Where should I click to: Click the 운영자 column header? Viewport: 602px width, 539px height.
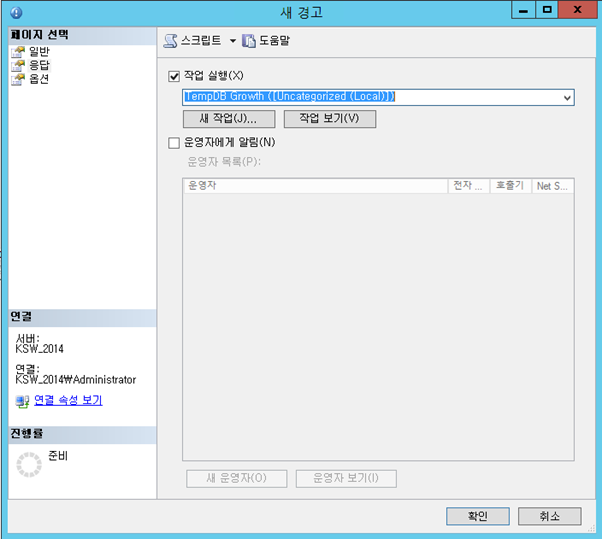point(315,186)
